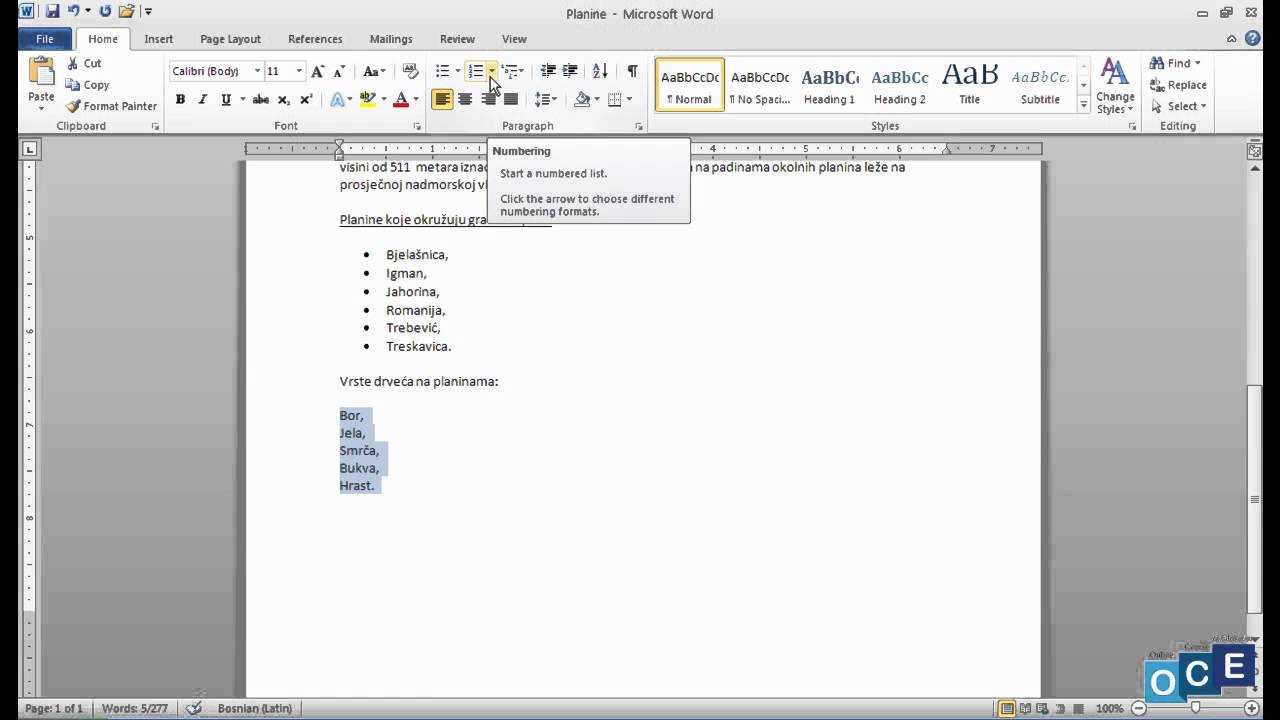
Task: Click the Subscript icon
Action: pos(284,99)
